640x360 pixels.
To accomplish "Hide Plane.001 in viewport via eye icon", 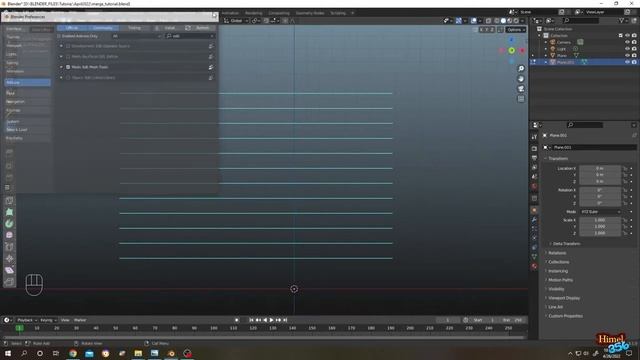I will pyautogui.click(x=627, y=62).
